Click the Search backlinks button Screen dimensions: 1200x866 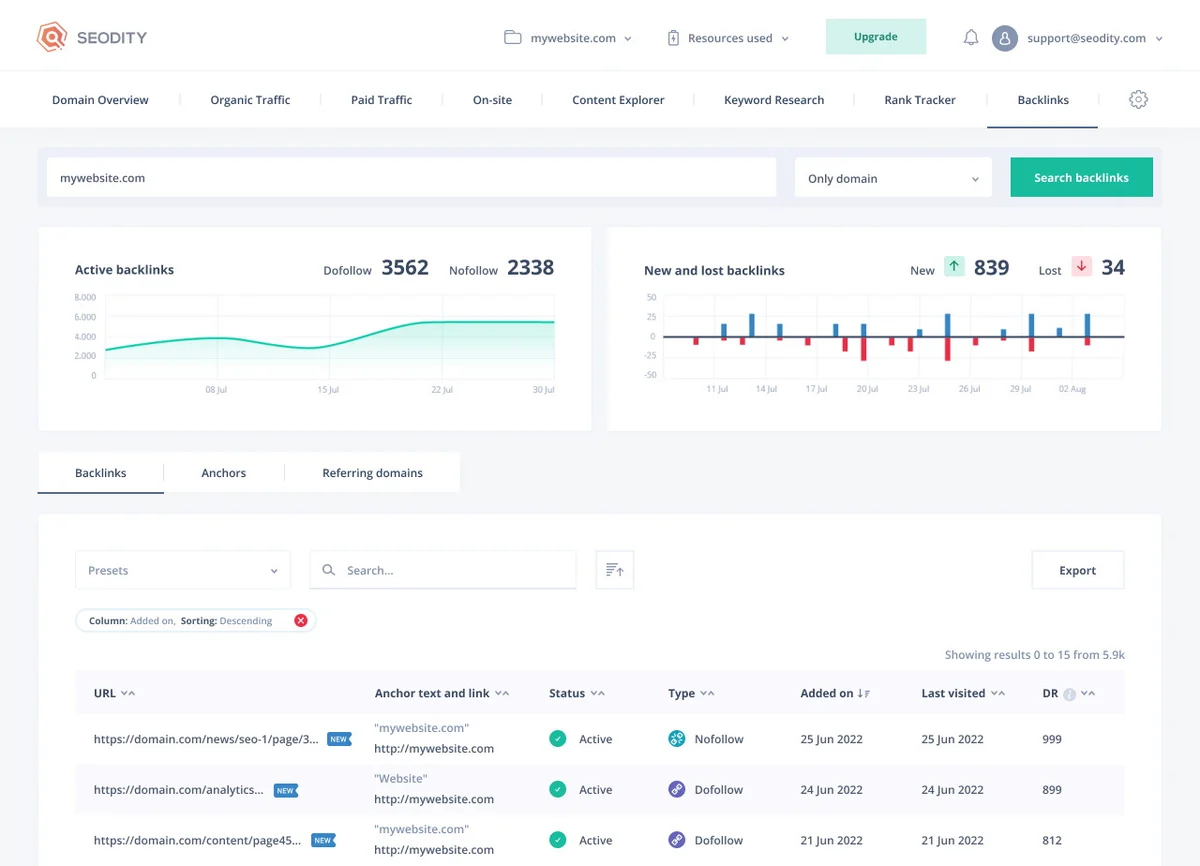point(1081,178)
